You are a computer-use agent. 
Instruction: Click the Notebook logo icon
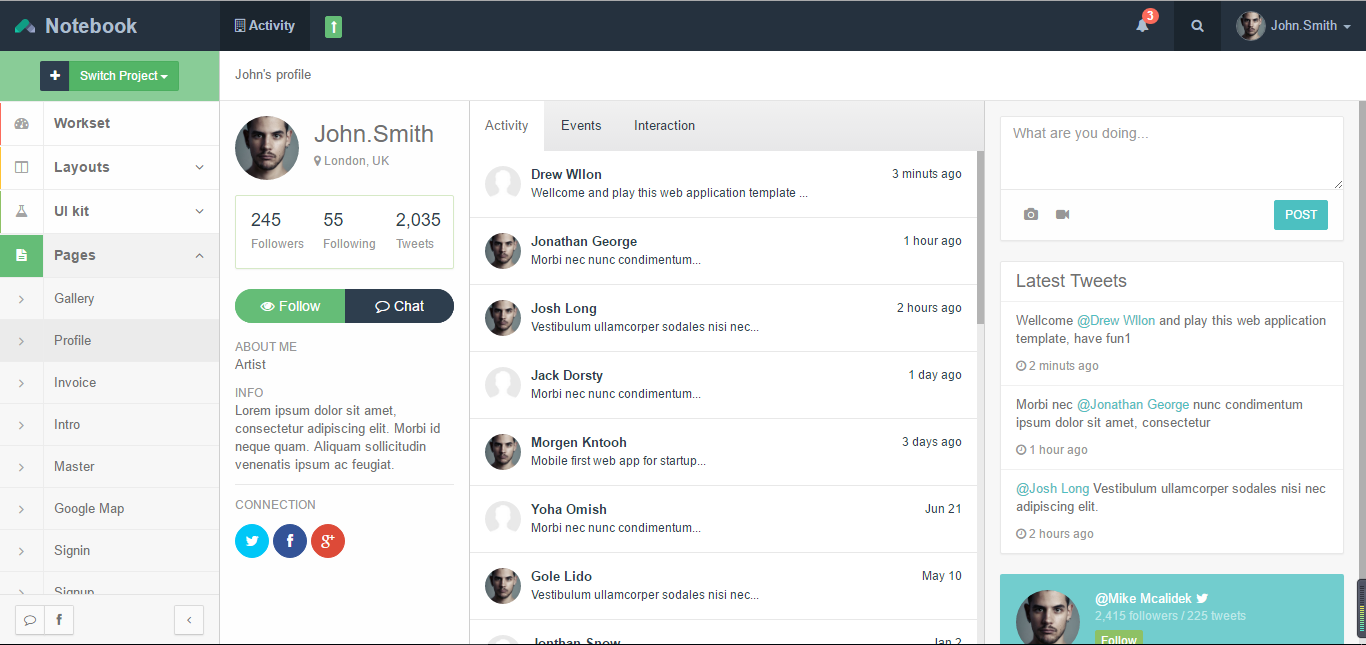point(25,26)
